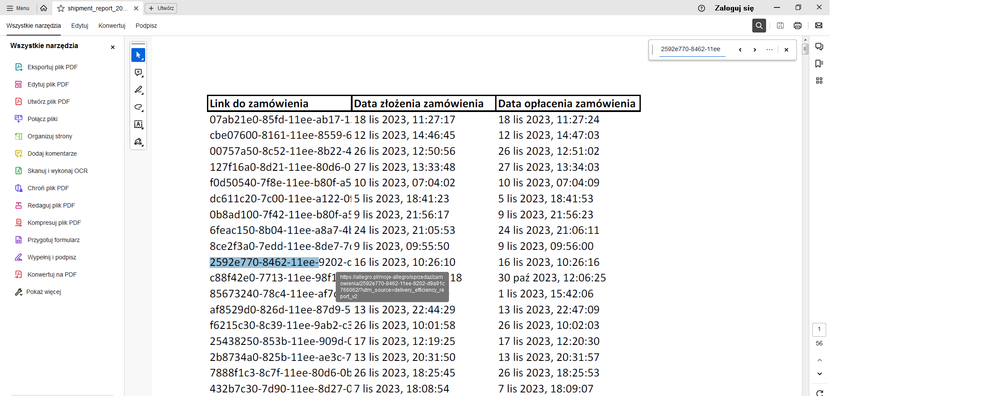Open Kompresuj plik PDF tool

pos(48,223)
